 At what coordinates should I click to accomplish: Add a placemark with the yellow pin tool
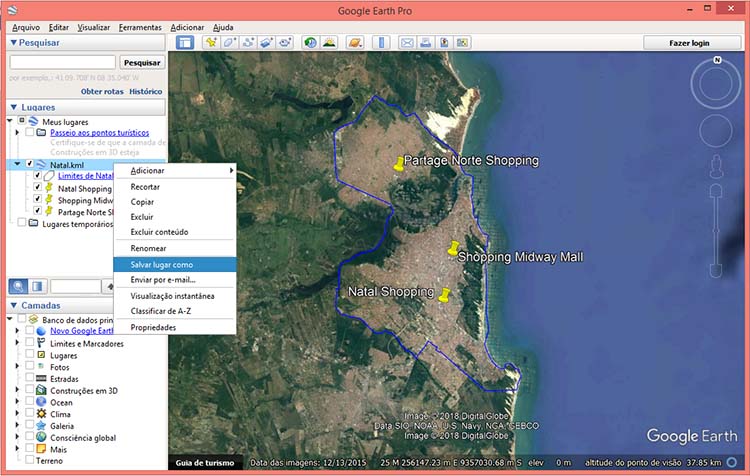point(210,43)
